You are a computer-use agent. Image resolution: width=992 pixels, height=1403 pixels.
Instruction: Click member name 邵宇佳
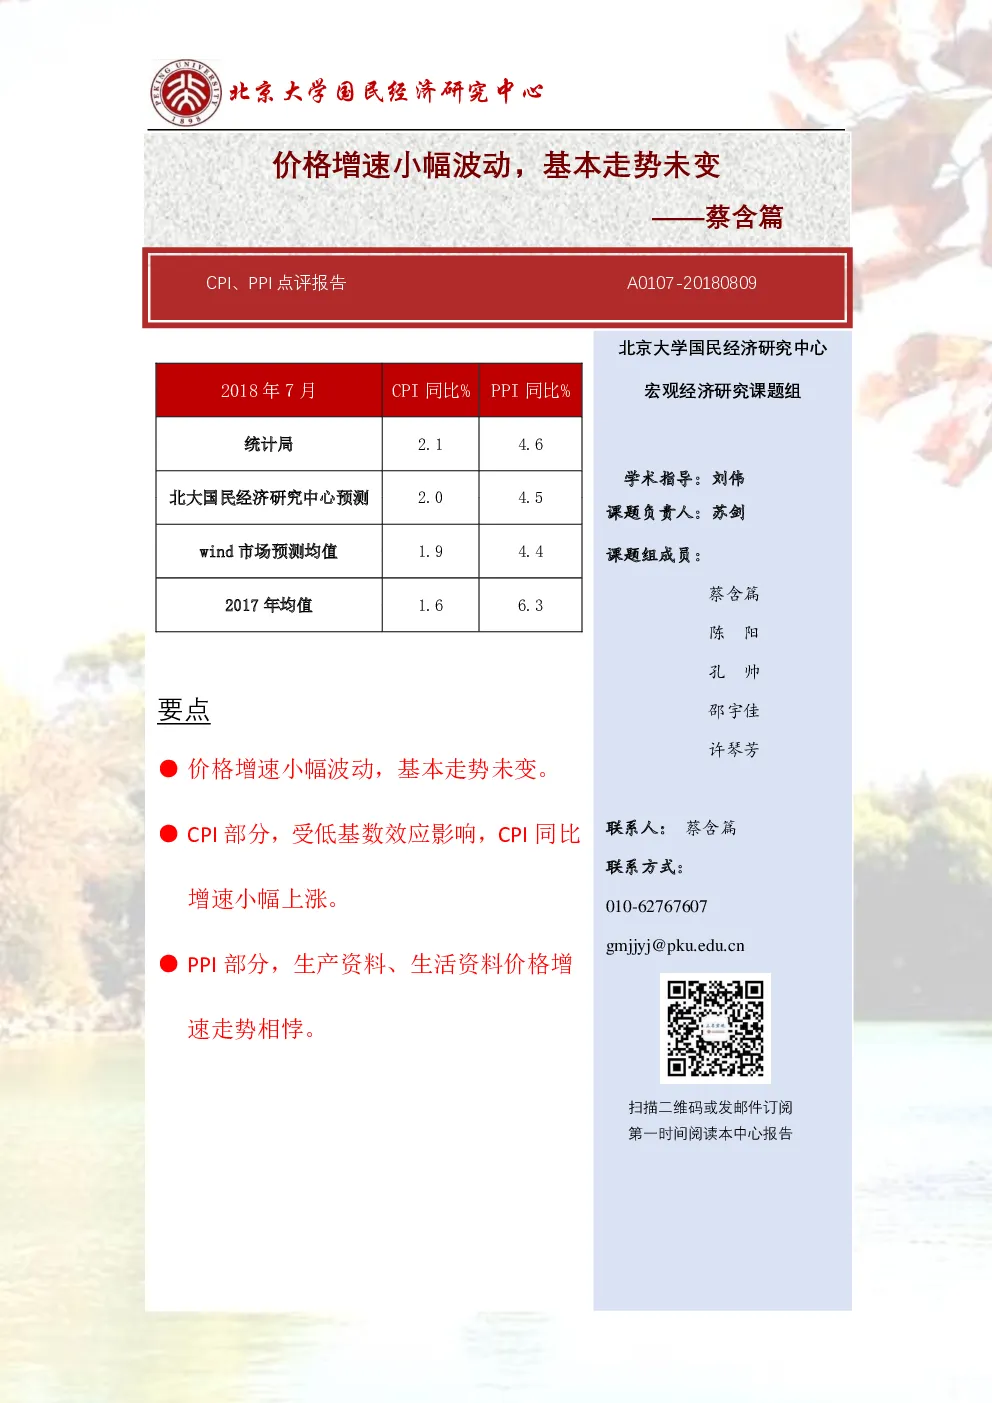[x=734, y=711]
